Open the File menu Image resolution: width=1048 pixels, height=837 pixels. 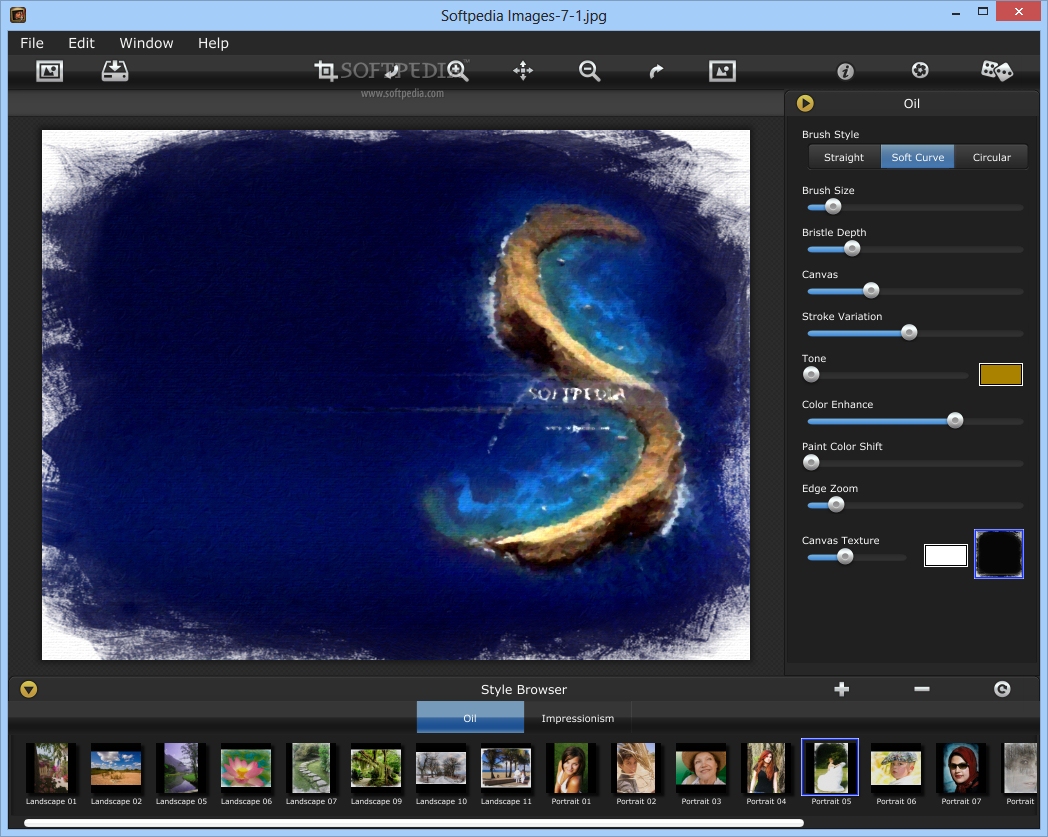tap(32, 43)
